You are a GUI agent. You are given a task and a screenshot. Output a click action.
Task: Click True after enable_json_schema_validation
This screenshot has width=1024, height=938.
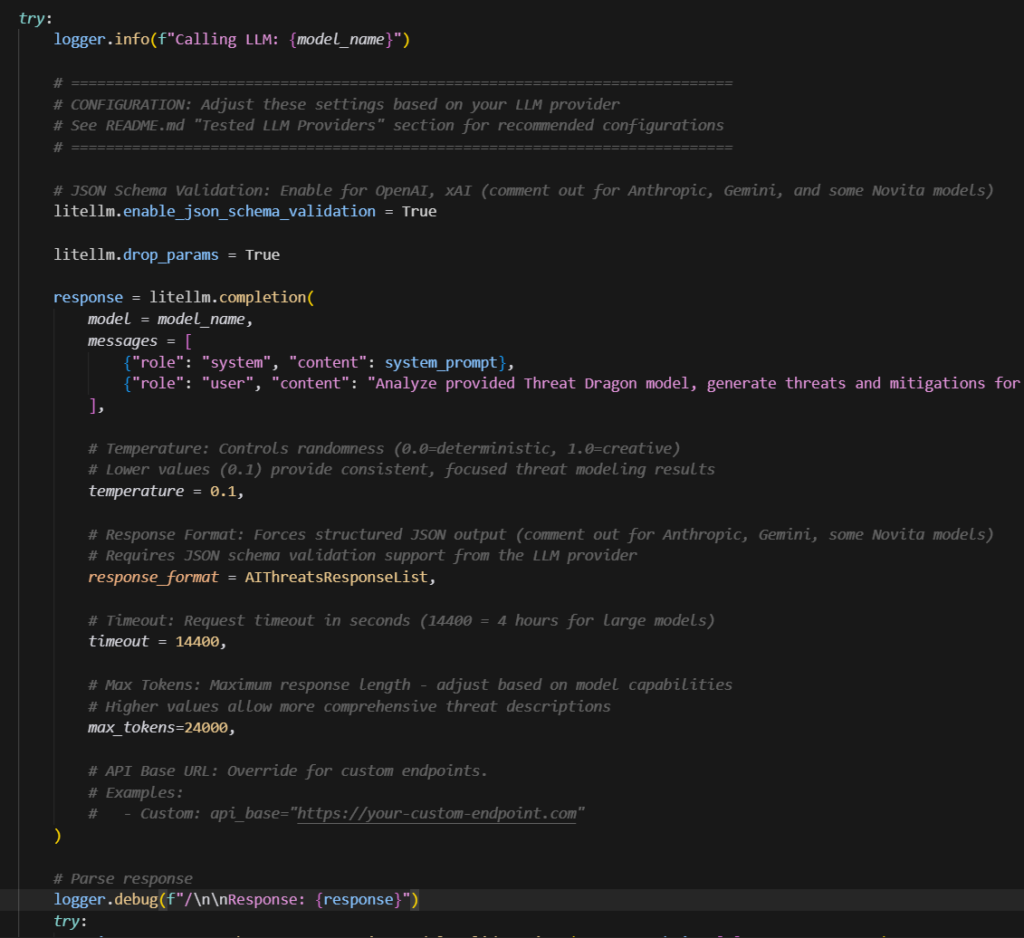419,212
